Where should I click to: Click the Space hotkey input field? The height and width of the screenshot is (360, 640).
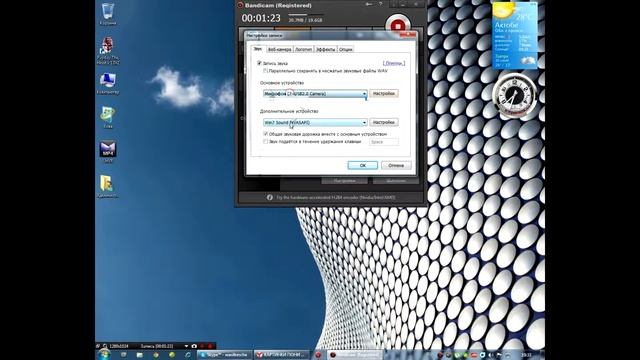[x=384, y=142]
